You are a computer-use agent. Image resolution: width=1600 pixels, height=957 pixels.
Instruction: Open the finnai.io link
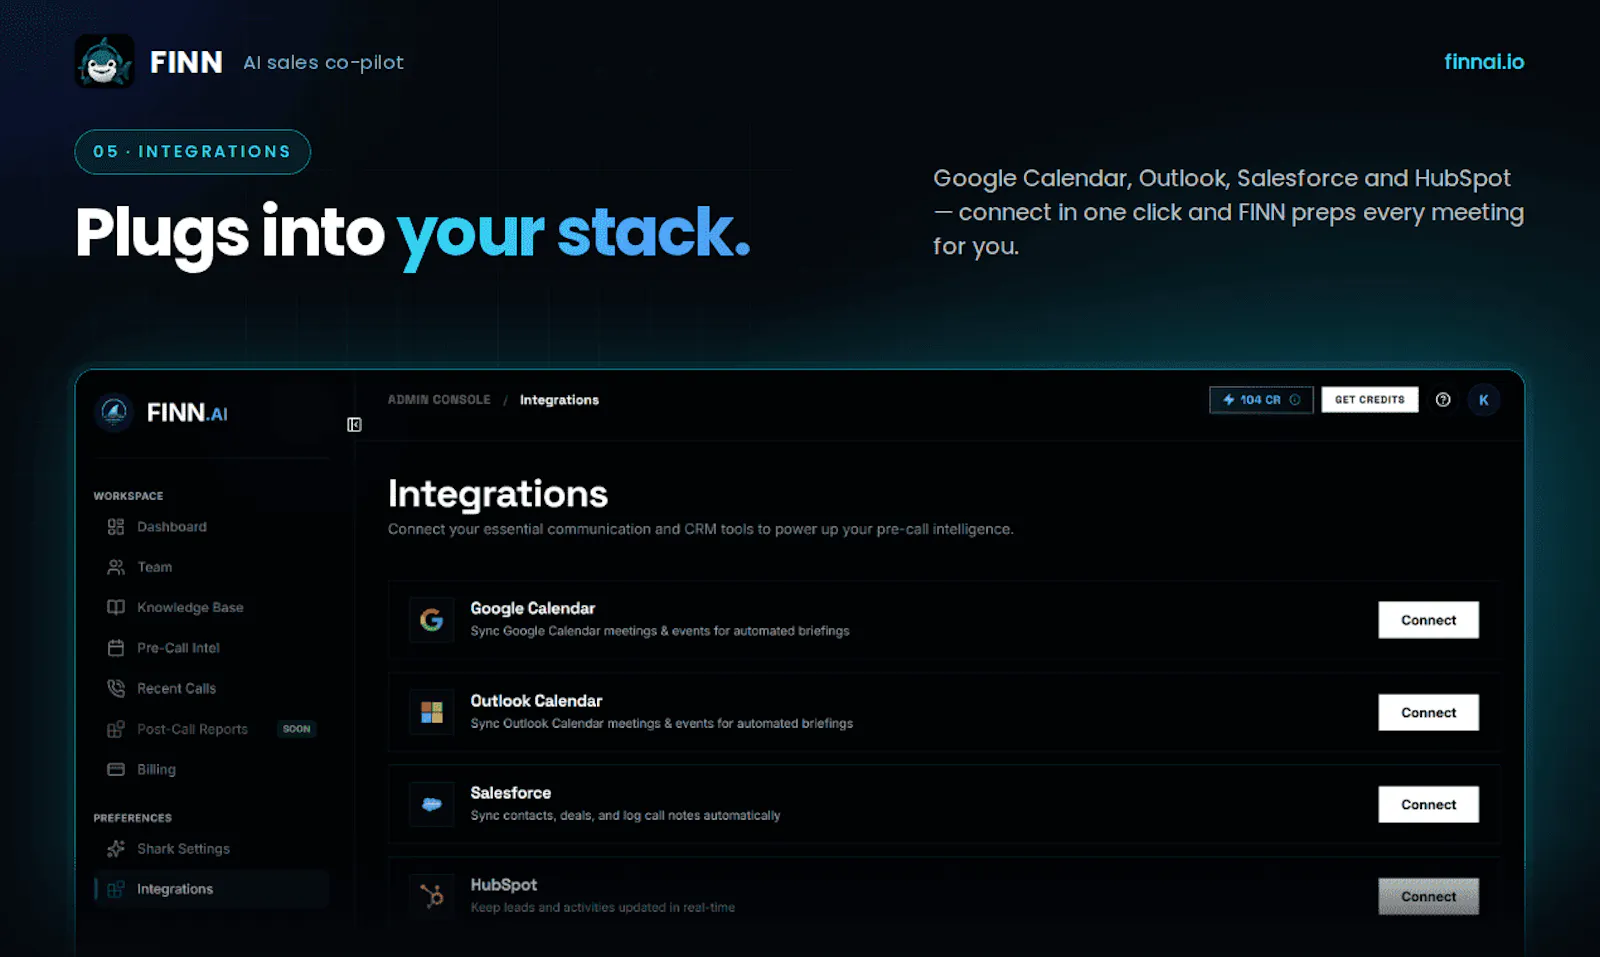[x=1484, y=62]
